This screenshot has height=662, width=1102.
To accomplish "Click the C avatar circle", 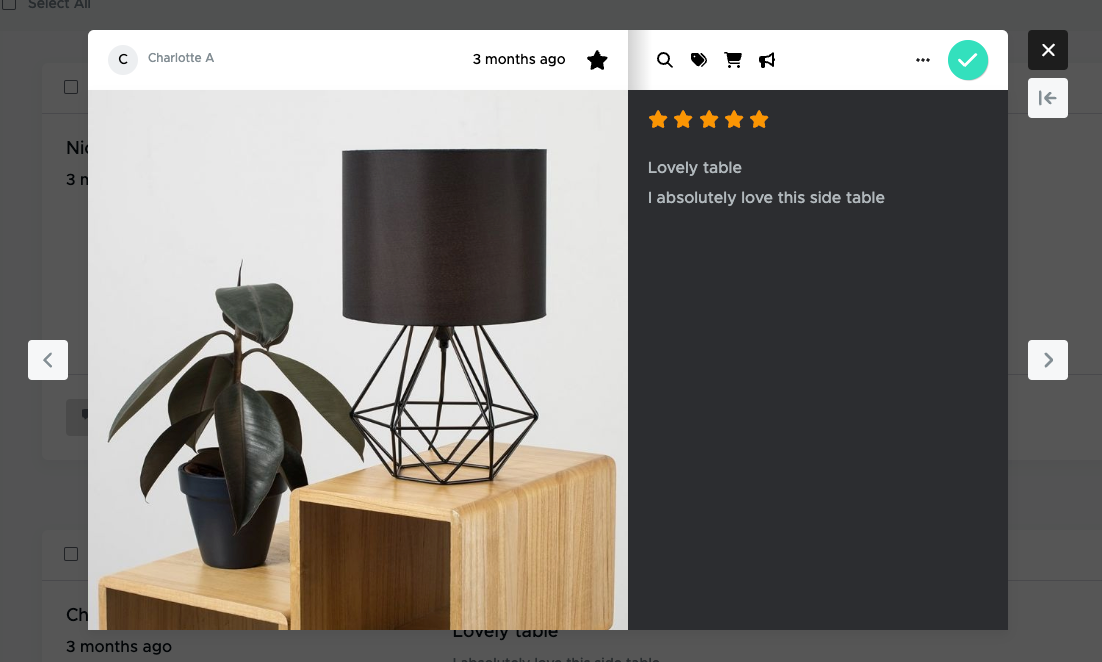I will pyautogui.click(x=123, y=60).
